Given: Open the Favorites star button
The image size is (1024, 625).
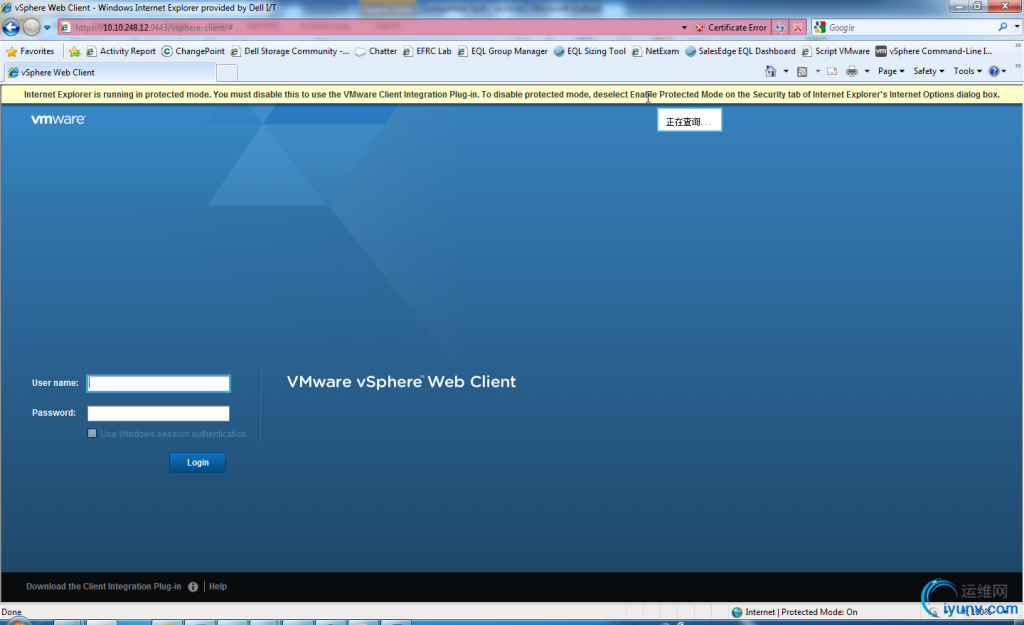Looking at the screenshot, I should point(30,51).
